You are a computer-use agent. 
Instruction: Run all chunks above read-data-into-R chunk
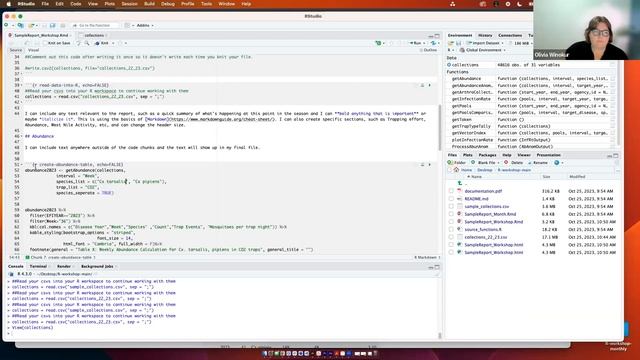pos(422,85)
